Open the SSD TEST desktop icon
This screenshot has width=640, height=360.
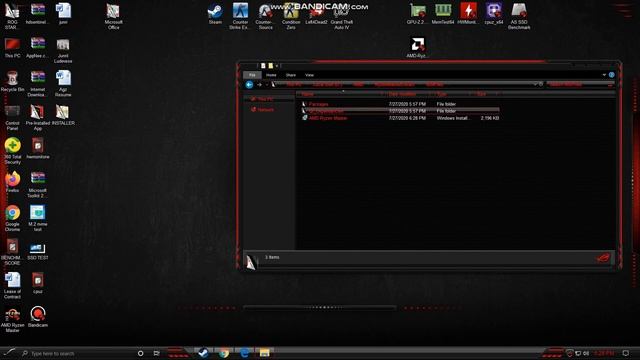click(x=38, y=250)
